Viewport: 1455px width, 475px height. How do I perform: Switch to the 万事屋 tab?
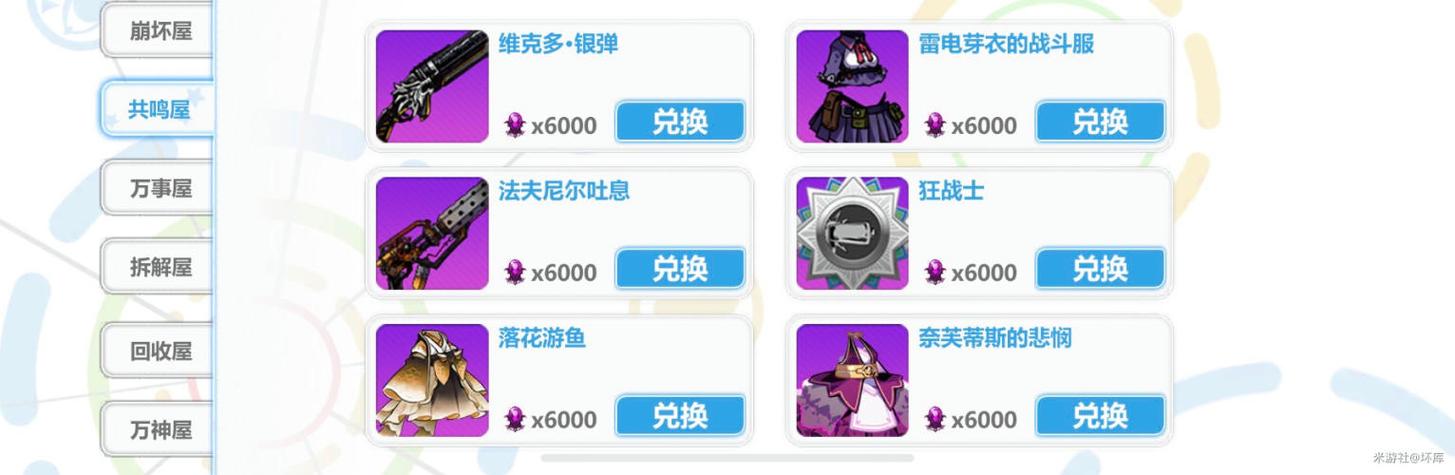(160, 188)
